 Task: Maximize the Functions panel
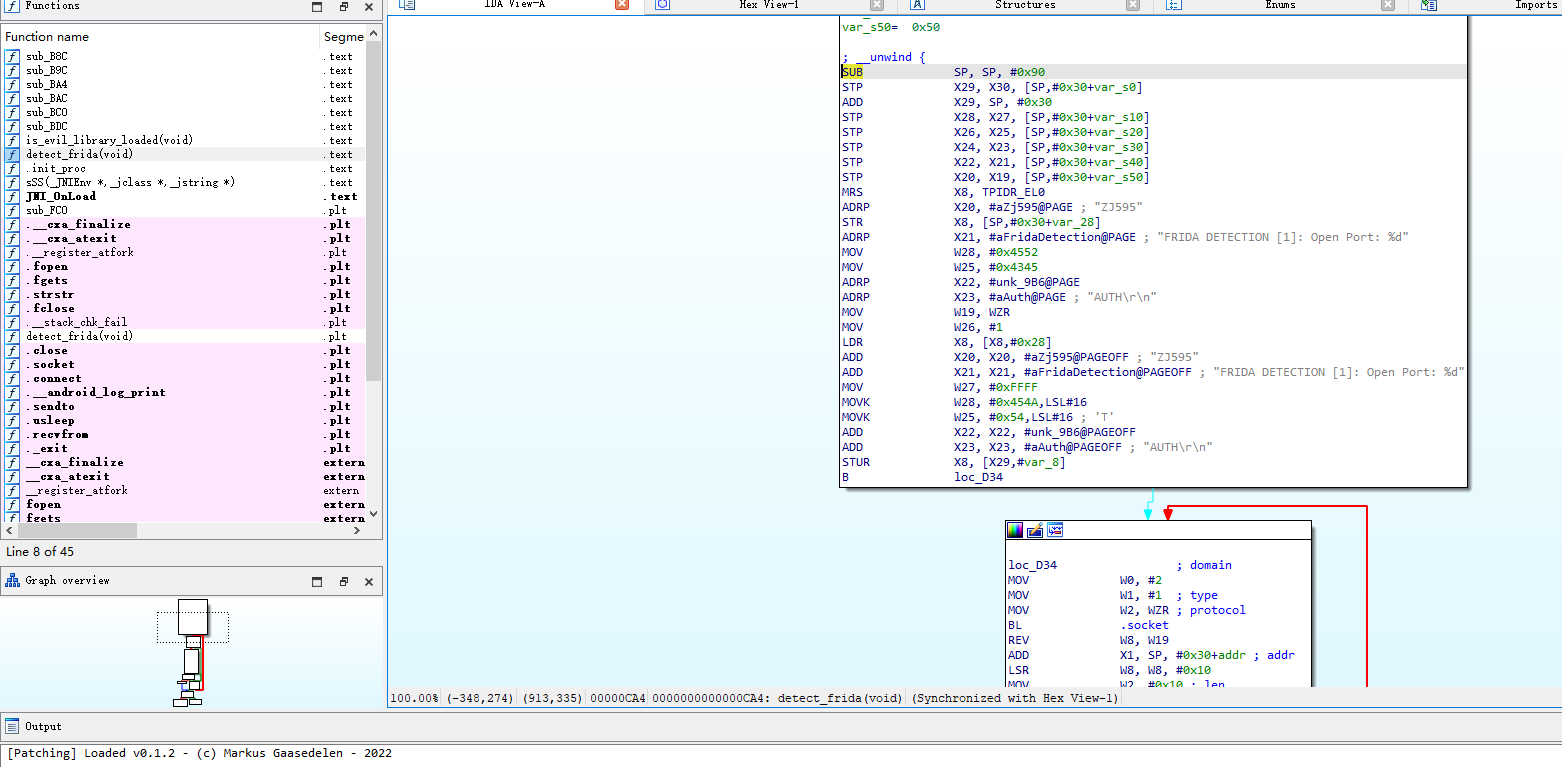point(317,7)
